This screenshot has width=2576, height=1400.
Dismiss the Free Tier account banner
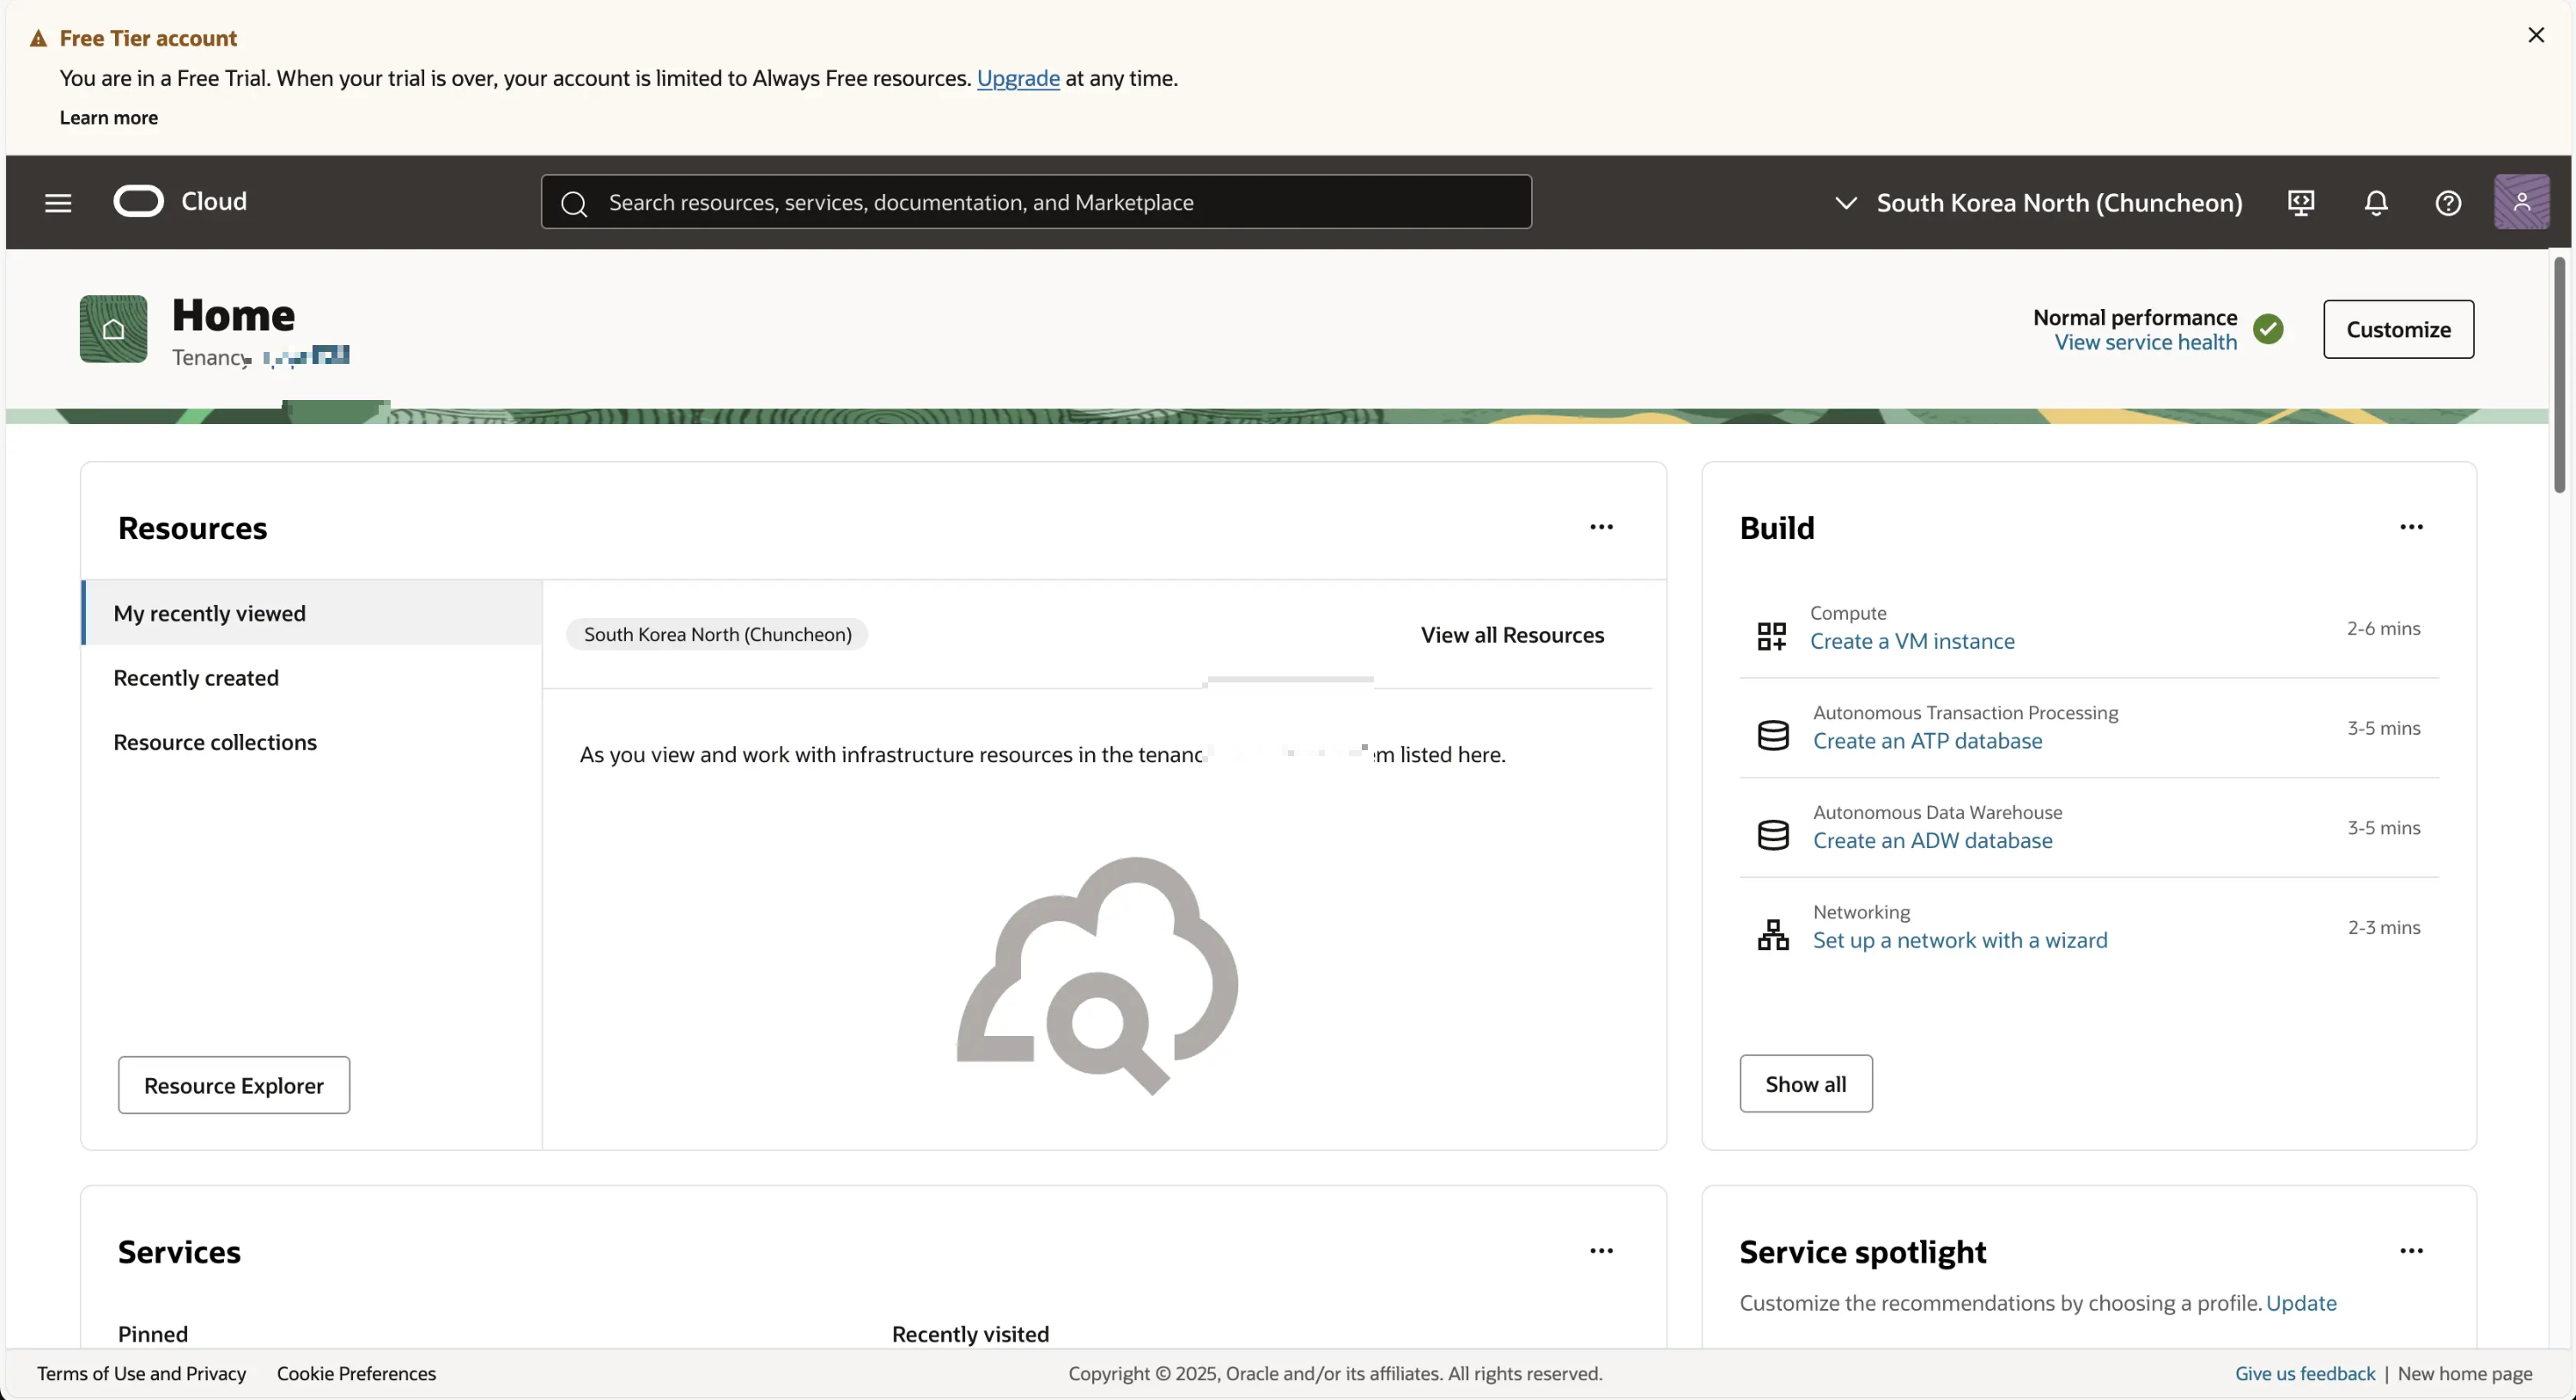point(2536,35)
